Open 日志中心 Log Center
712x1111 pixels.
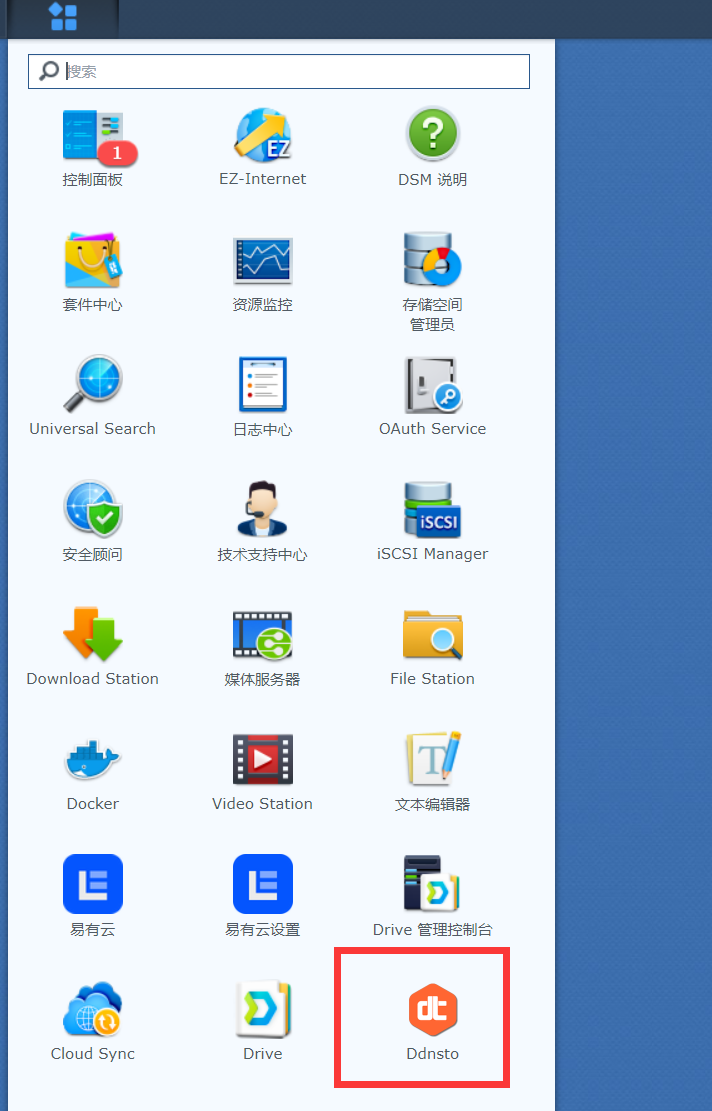(x=263, y=397)
